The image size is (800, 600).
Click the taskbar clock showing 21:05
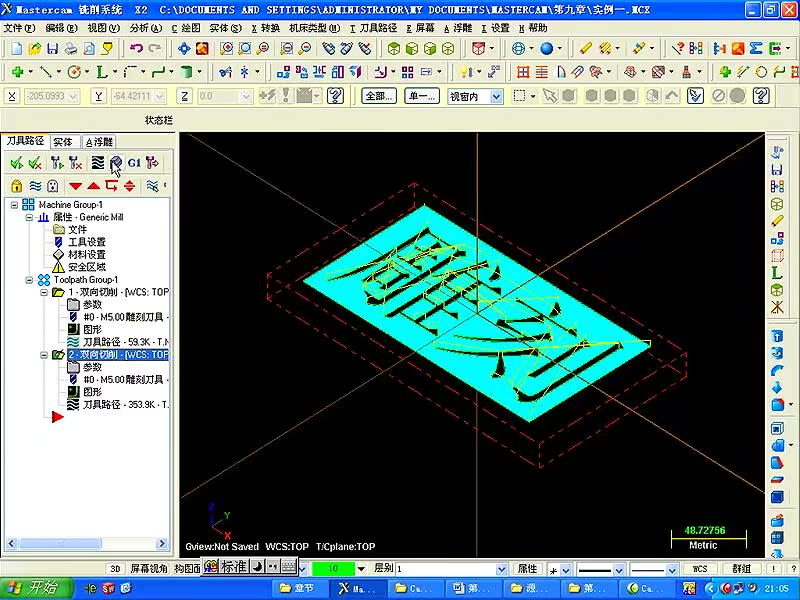pyautogui.click(x=777, y=589)
